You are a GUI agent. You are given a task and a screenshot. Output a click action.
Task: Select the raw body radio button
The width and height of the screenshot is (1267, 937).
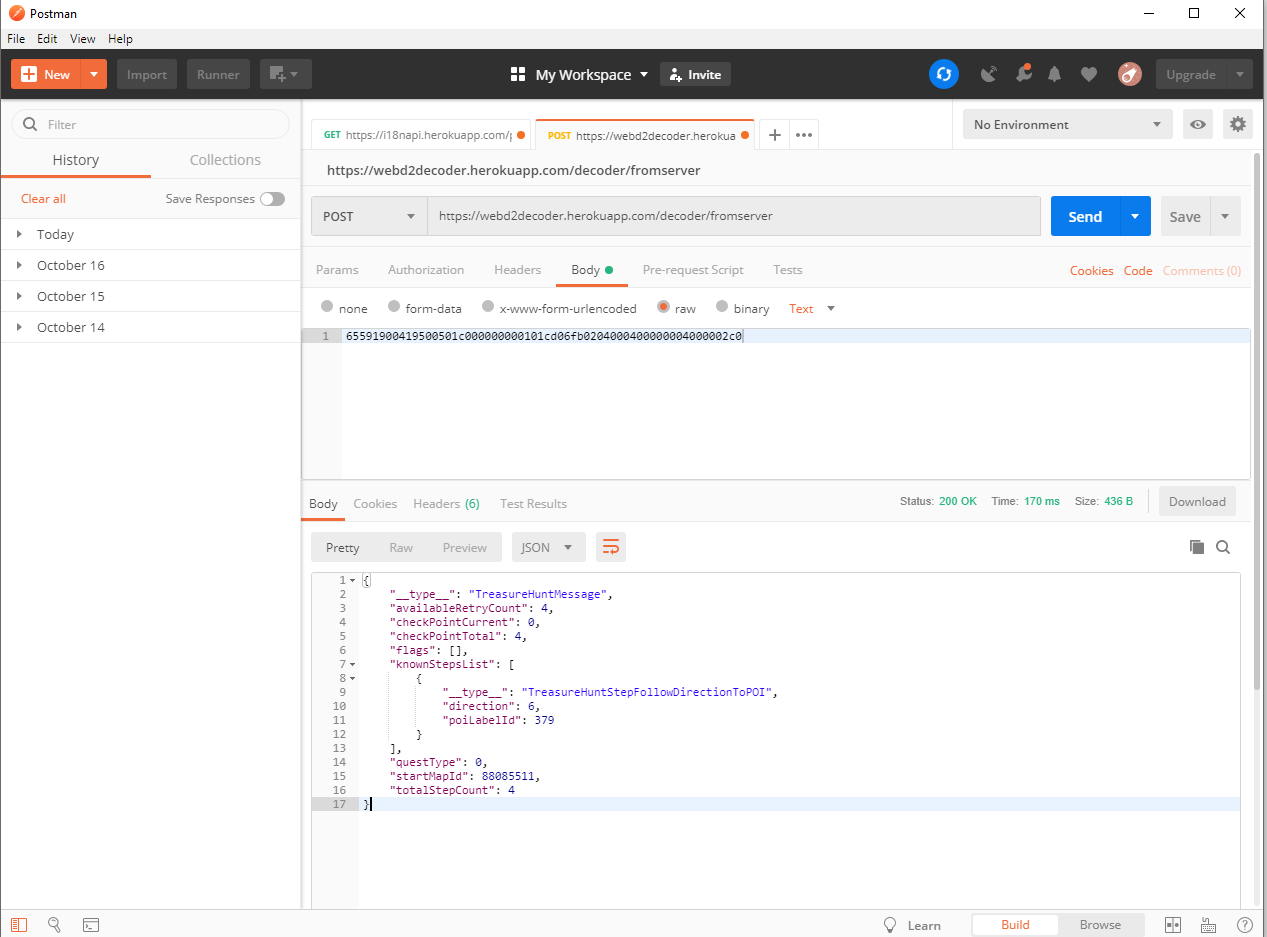(x=663, y=307)
